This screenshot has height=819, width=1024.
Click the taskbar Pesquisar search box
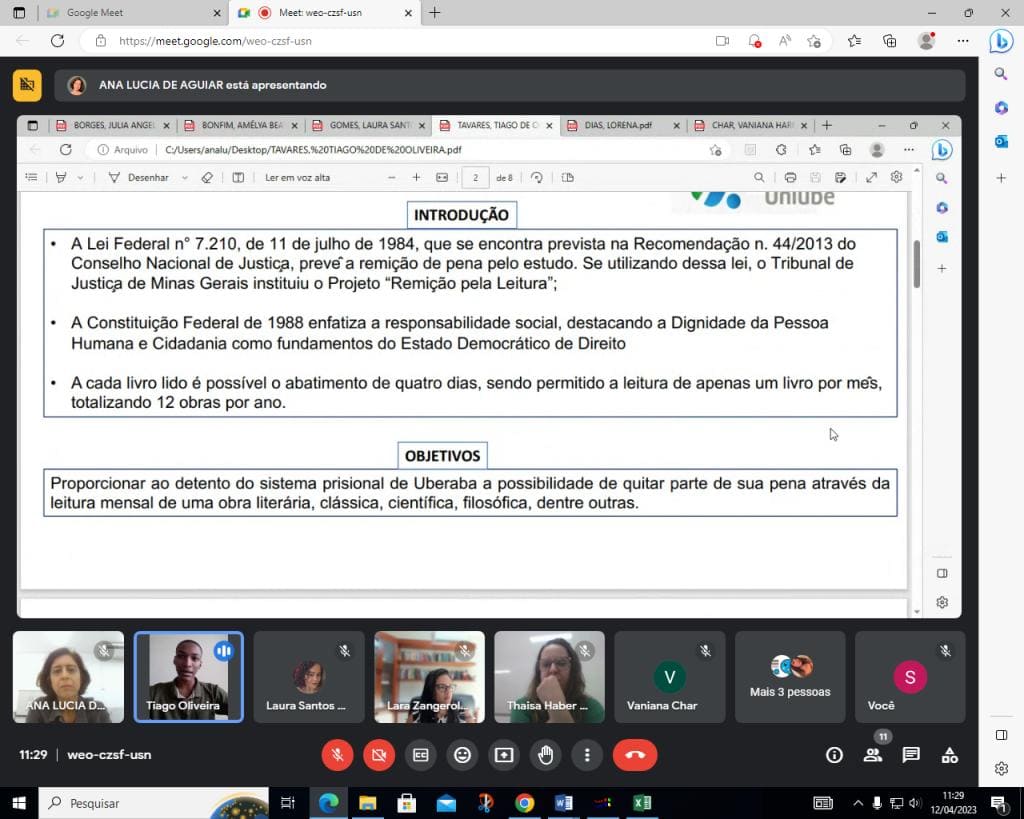click(x=153, y=803)
